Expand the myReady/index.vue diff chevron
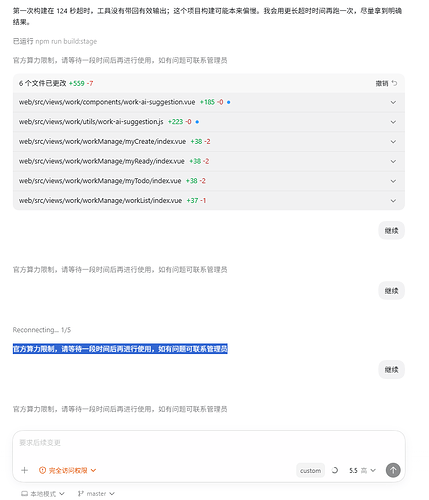429x500 pixels. 393,161
